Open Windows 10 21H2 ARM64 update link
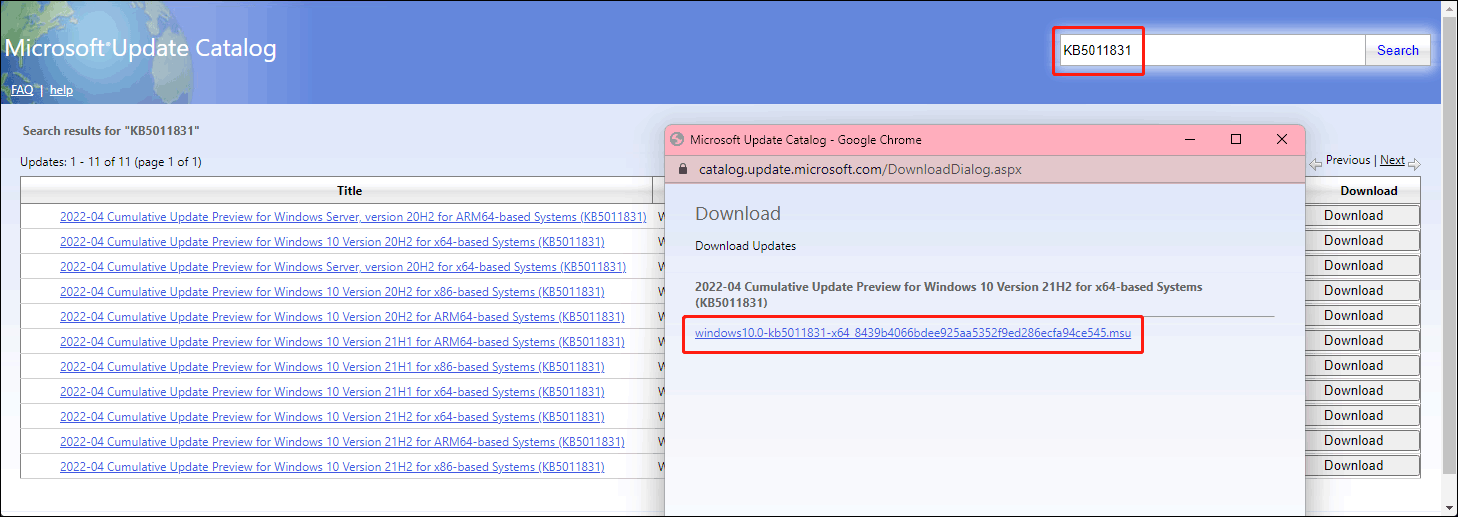 coord(342,441)
